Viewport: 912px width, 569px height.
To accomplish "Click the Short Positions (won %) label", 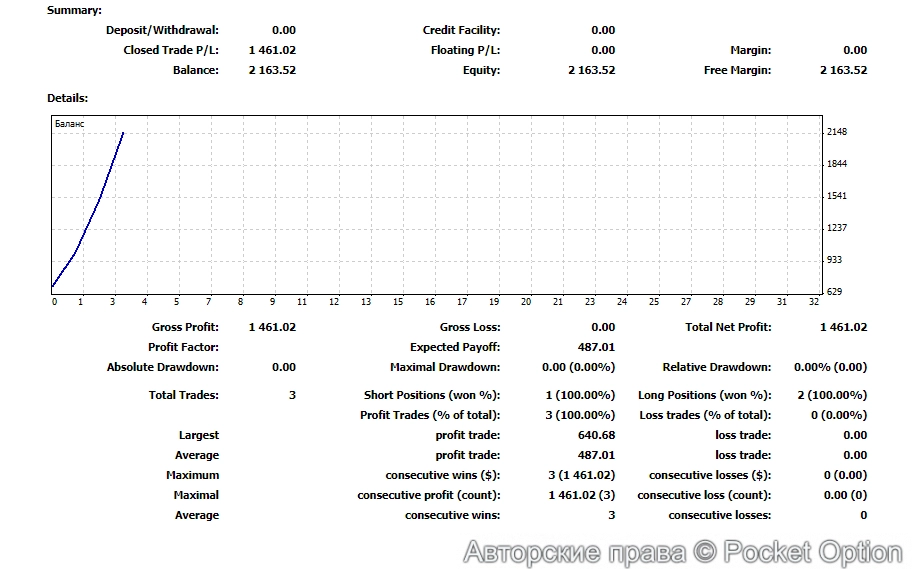I will [432, 395].
